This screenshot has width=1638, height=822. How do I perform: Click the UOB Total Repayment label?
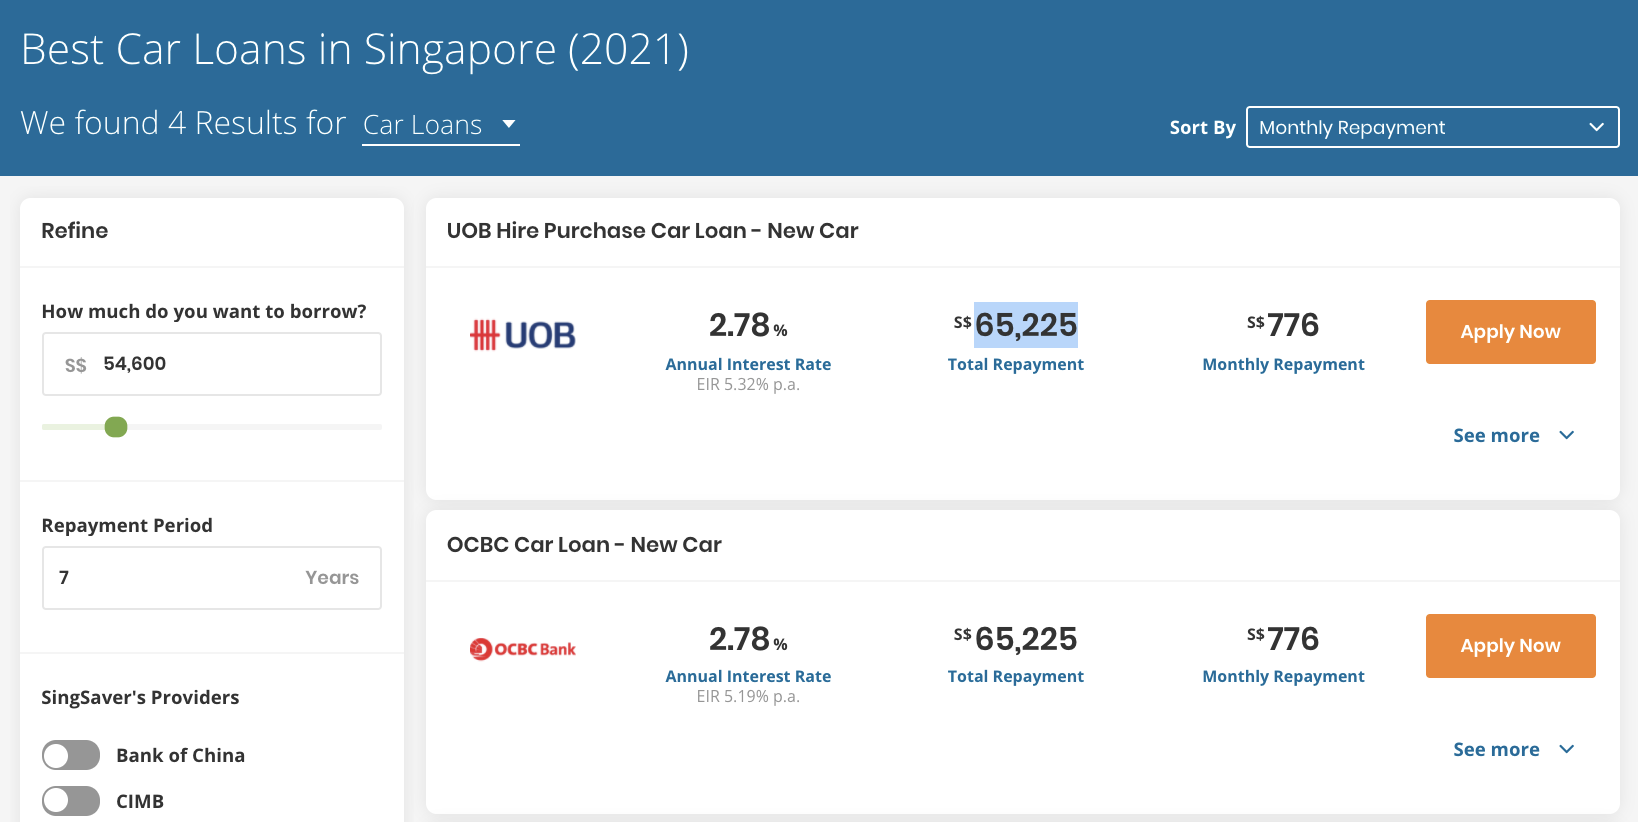click(1016, 364)
